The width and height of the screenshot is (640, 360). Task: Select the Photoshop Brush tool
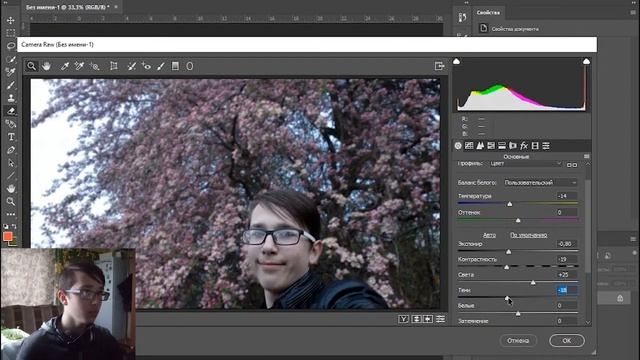tap(11, 85)
